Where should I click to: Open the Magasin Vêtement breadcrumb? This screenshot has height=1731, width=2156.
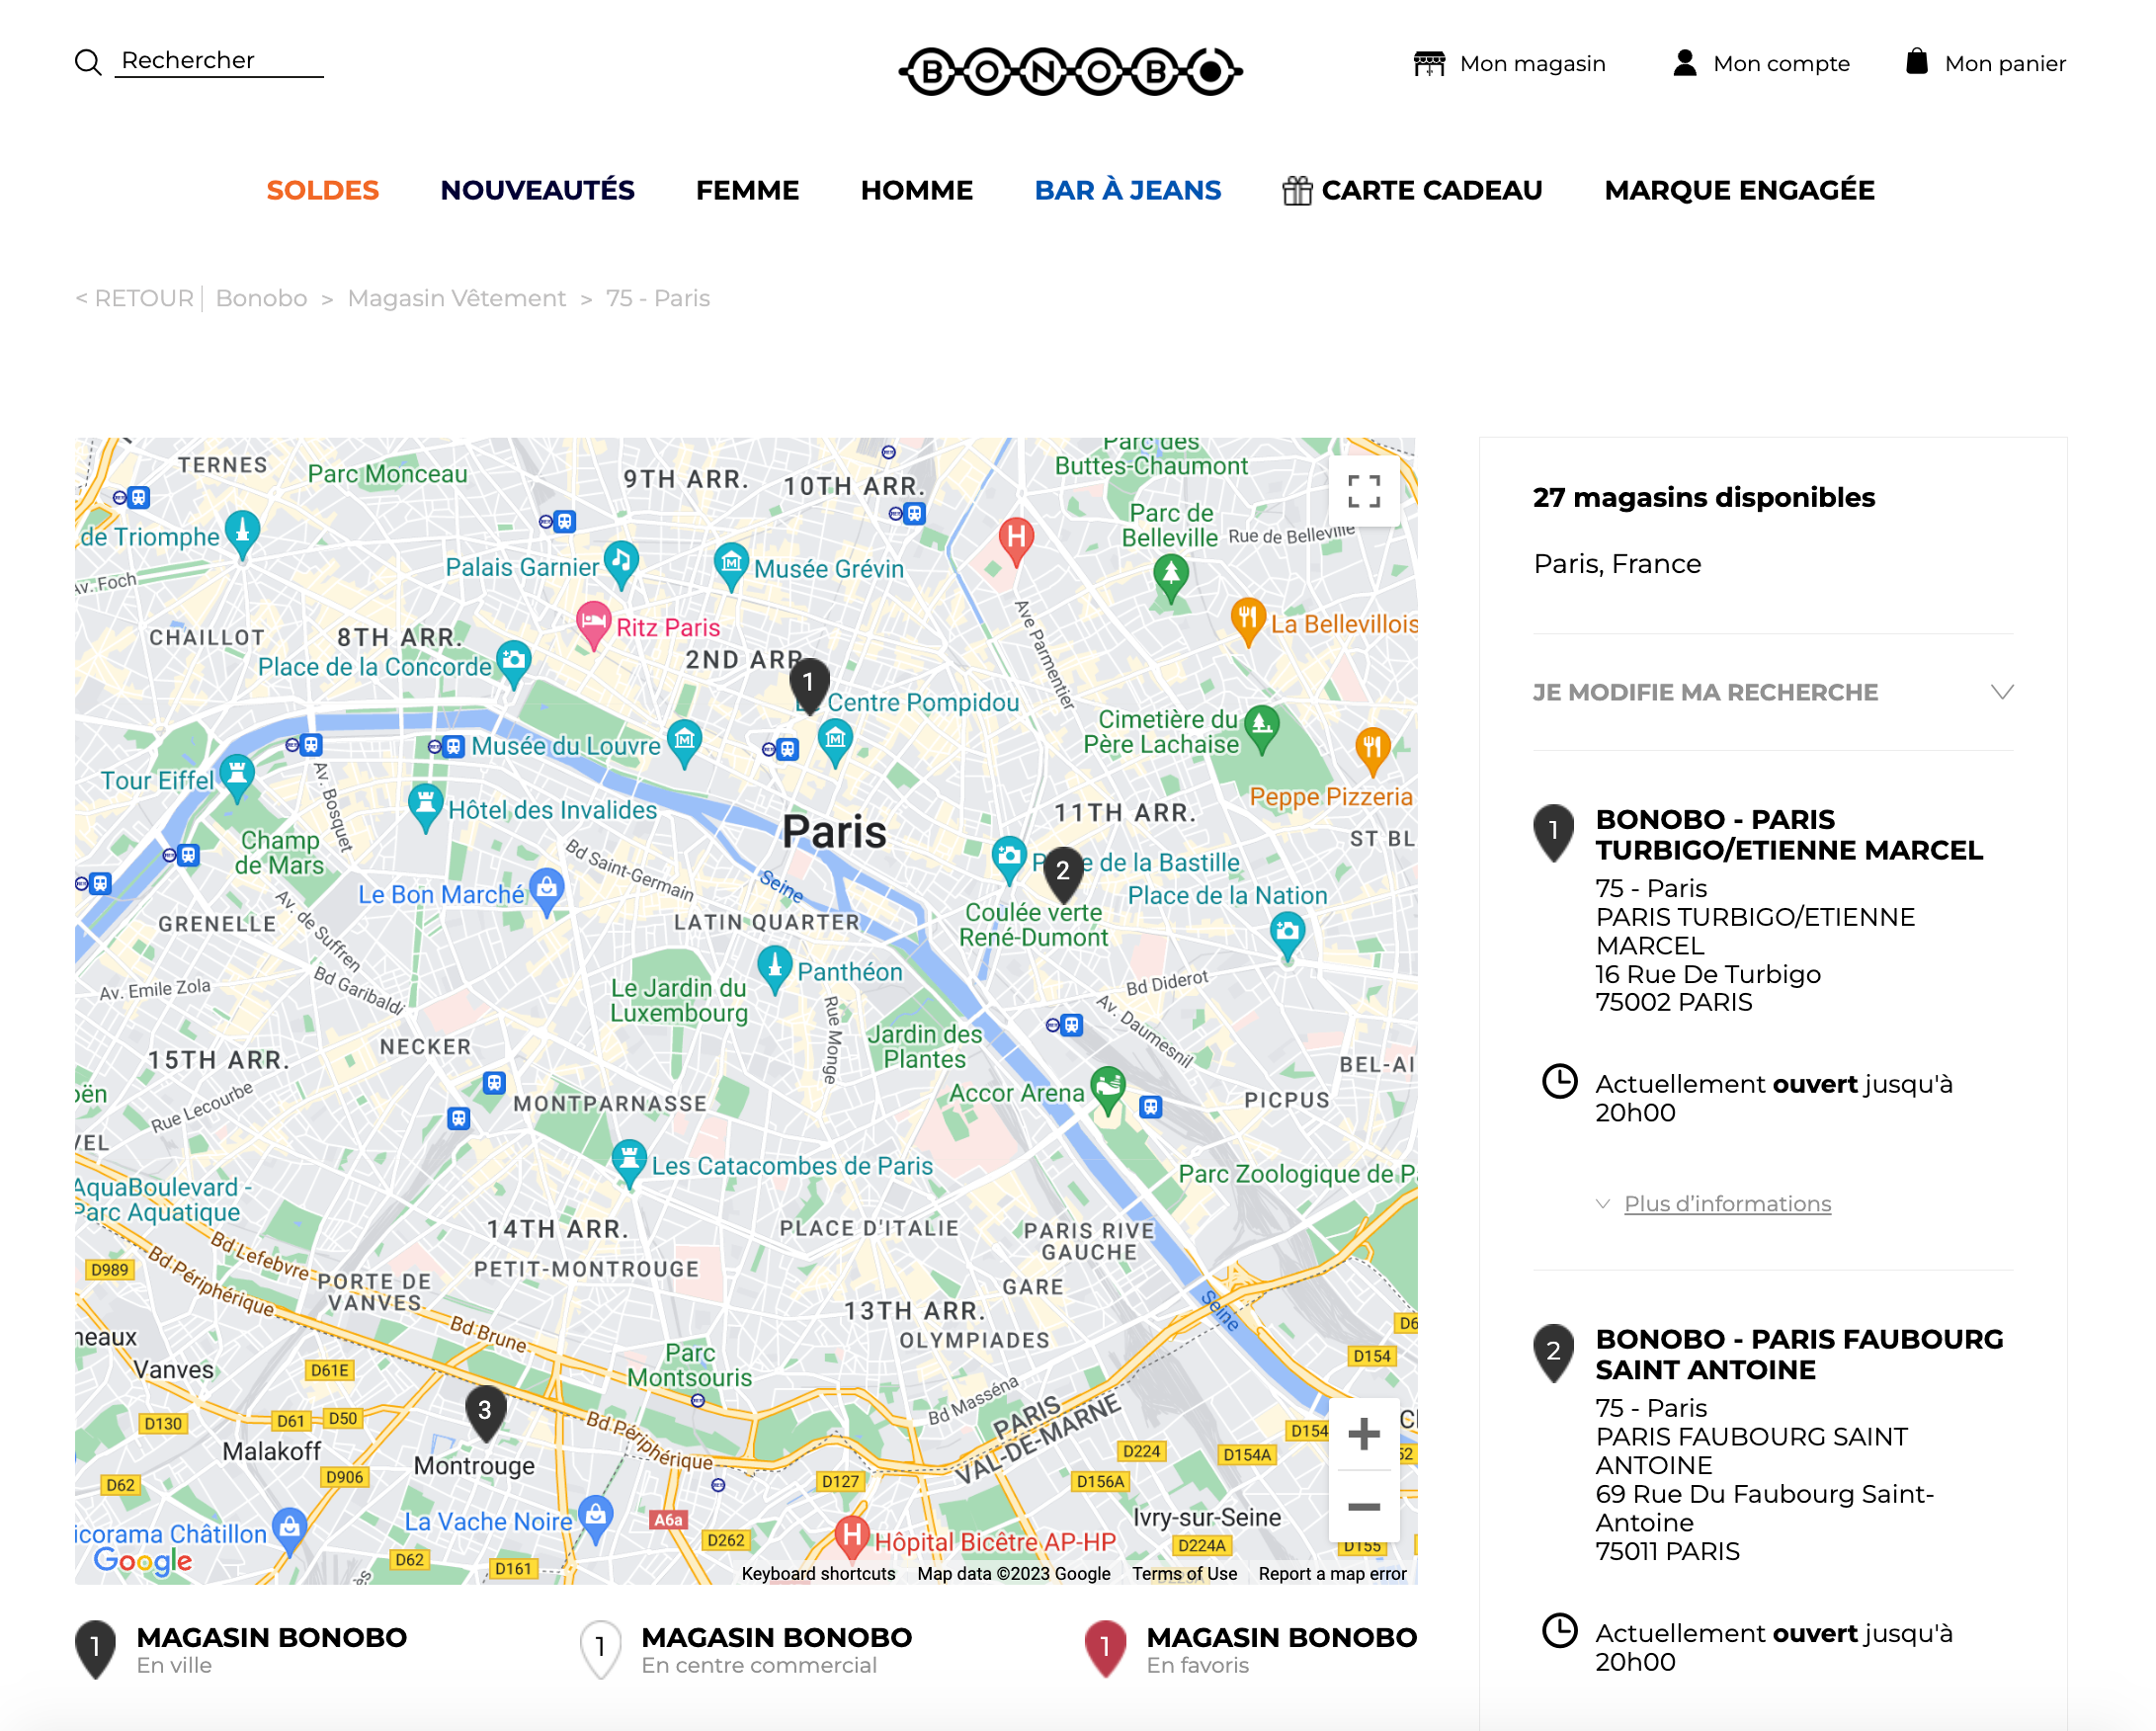(456, 298)
